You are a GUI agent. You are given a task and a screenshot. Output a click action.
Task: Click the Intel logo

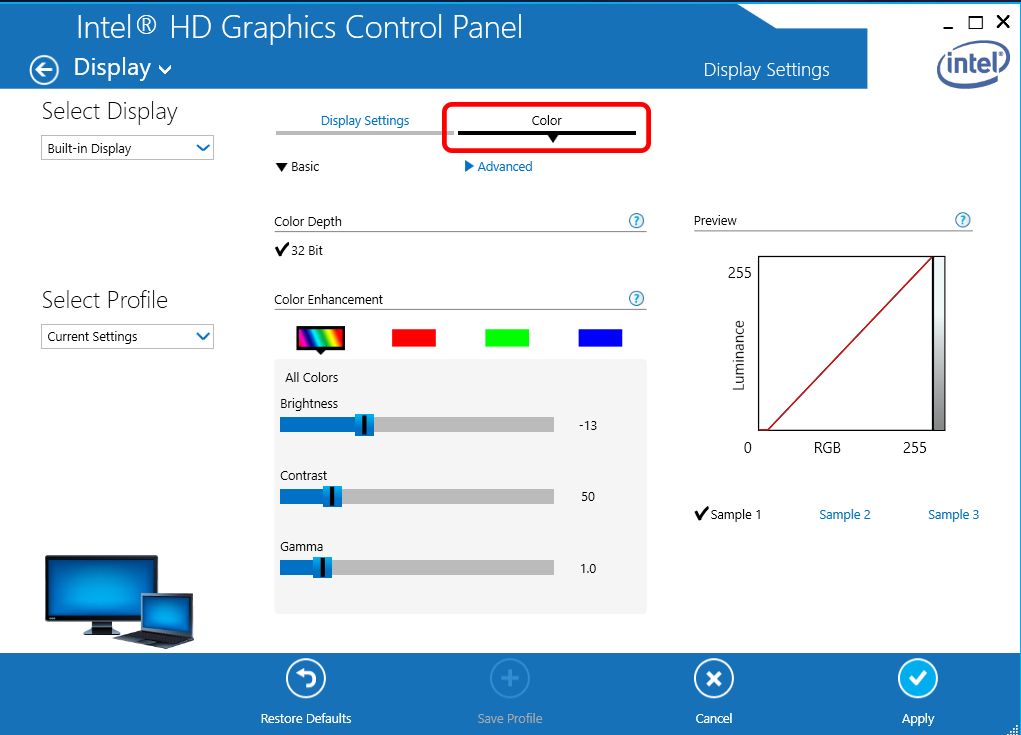[x=973, y=64]
